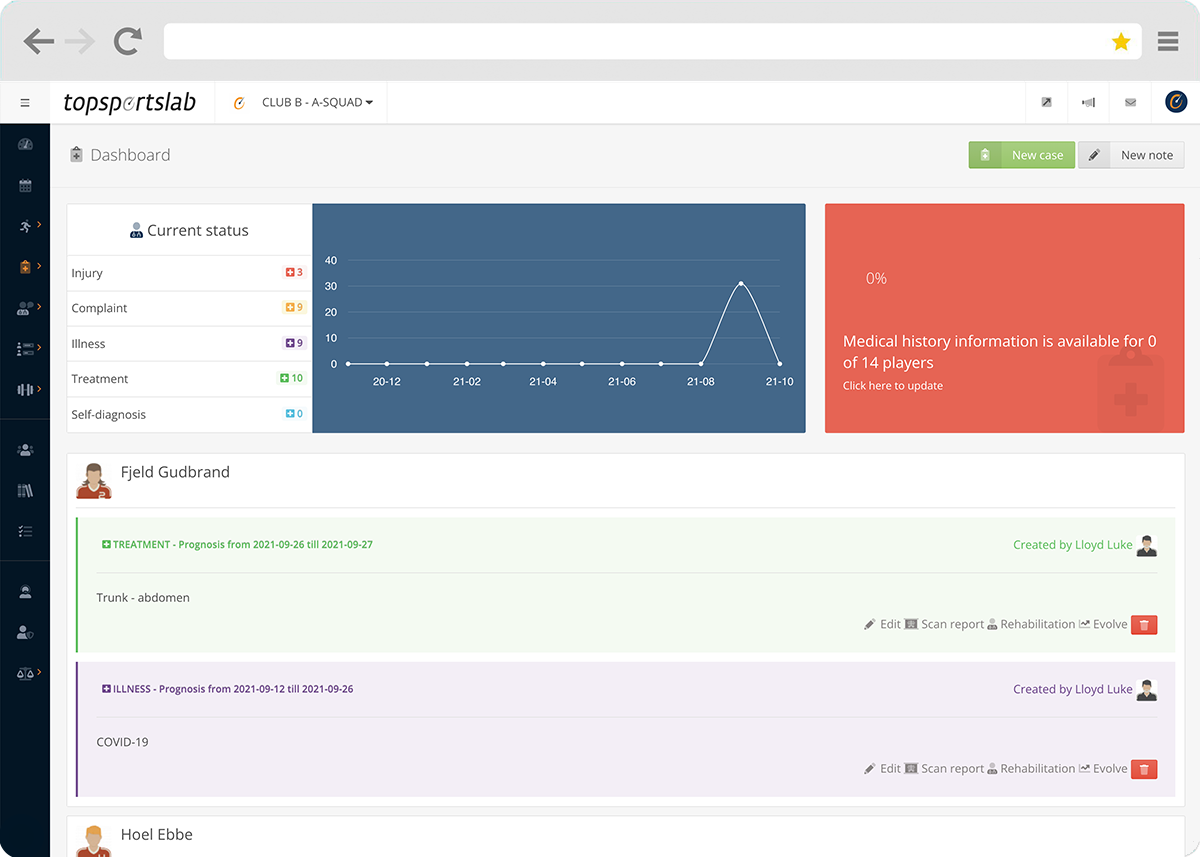Click Lloyd Luke's avatar on the illness case
1200x857 pixels.
[1147, 690]
